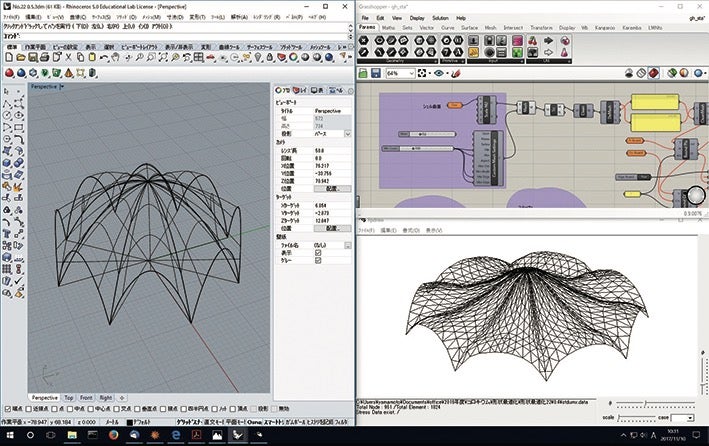Toggle the 中点 osnap checkbox
The image size is (709, 446).
(x=70, y=409)
